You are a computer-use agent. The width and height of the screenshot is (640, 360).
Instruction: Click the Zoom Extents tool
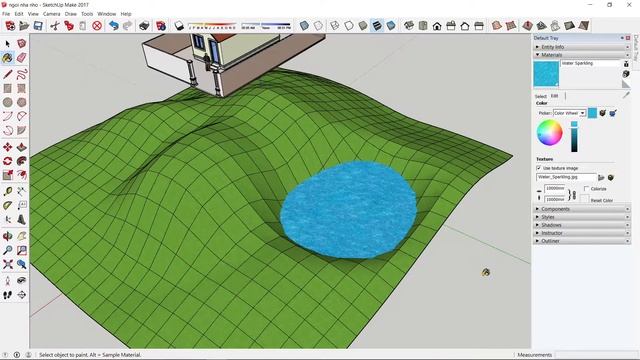tap(7, 264)
